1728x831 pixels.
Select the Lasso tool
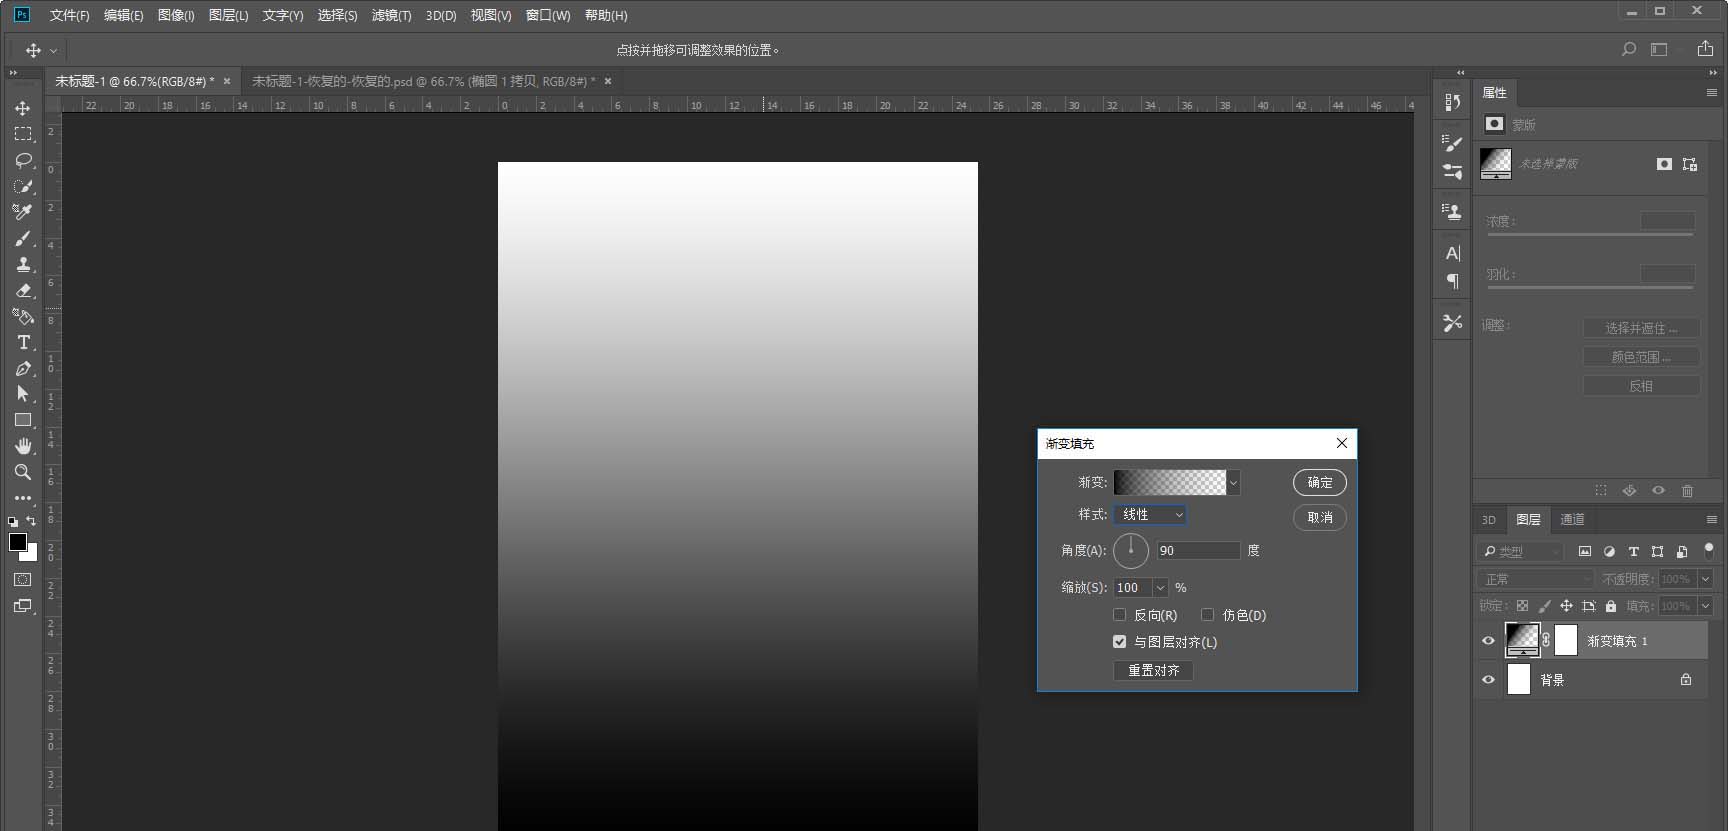pos(23,160)
